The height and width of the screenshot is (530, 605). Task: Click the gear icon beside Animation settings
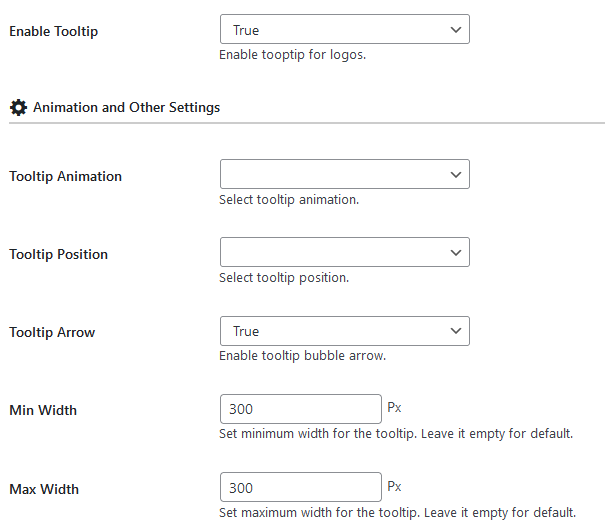point(18,107)
